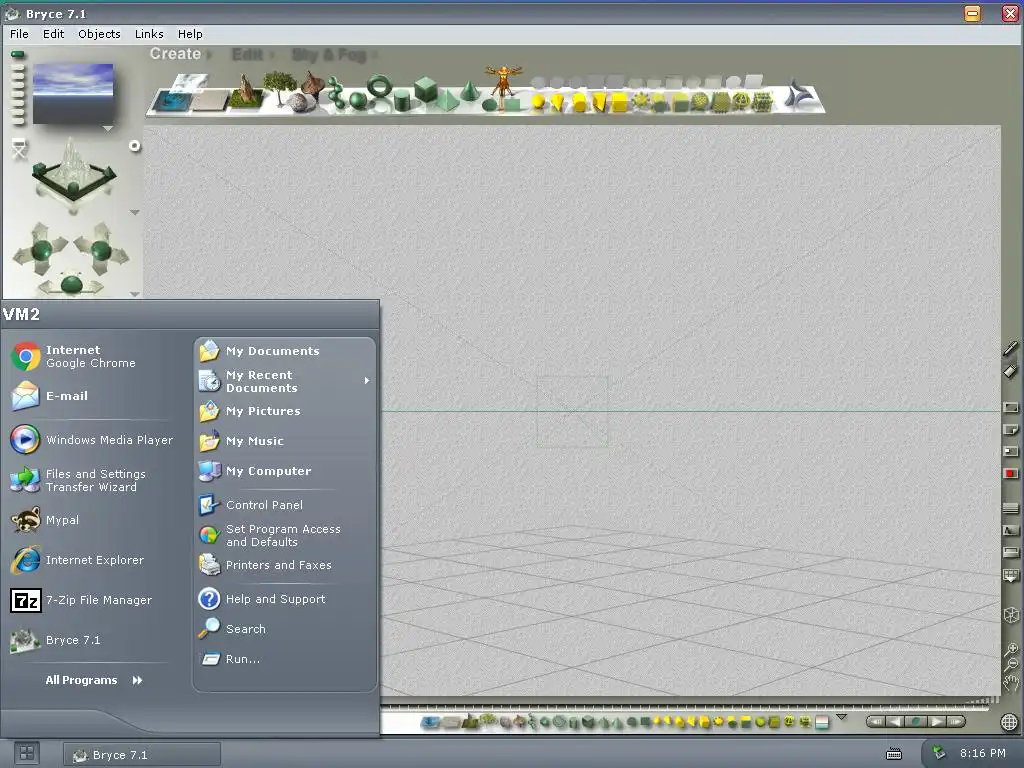Image resolution: width=1024 pixels, height=768 pixels.
Task: Select Bryce 7.1 taskbar button
Action: [142, 754]
